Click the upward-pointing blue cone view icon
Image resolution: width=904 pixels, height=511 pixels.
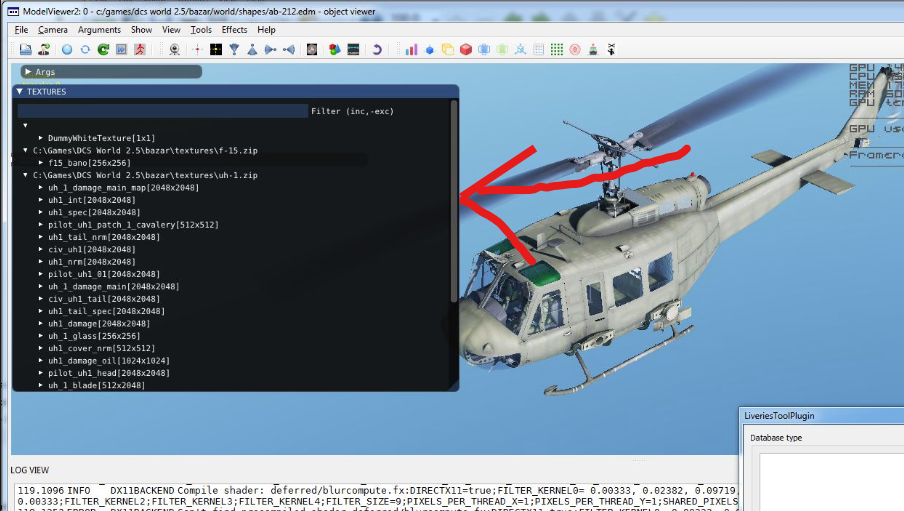point(252,50)
